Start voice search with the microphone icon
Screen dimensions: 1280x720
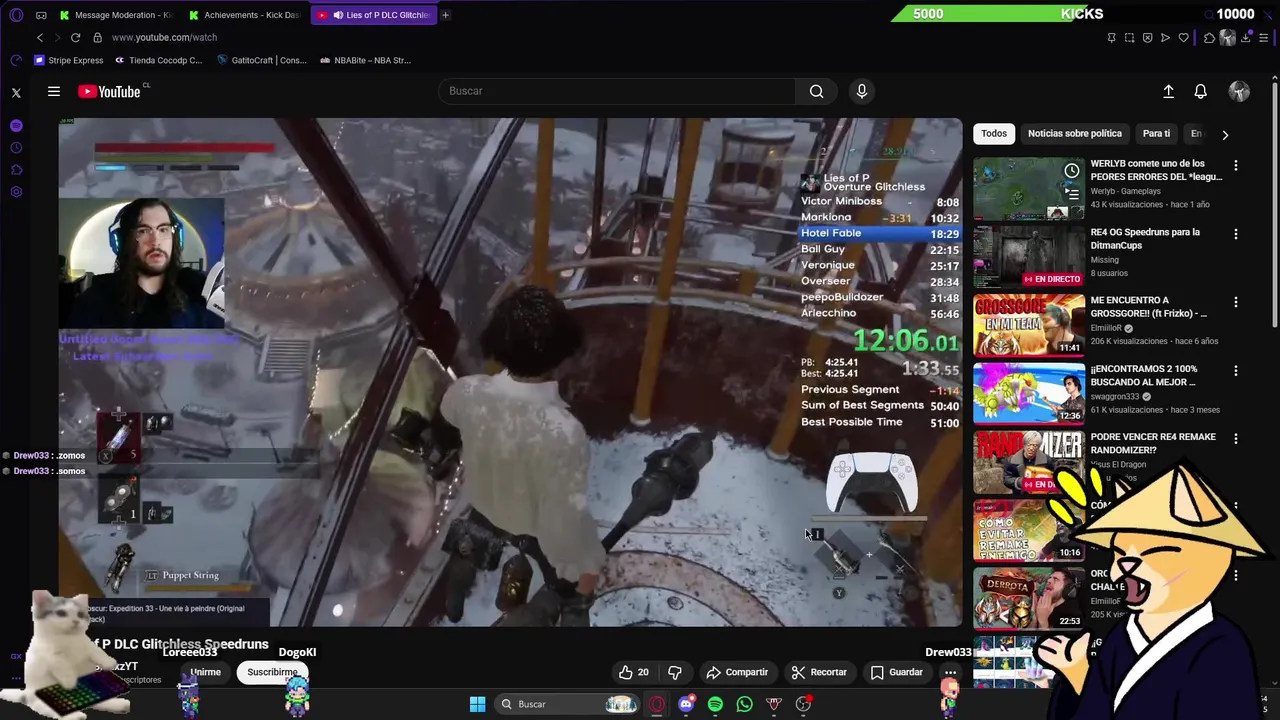click(862, 91)
